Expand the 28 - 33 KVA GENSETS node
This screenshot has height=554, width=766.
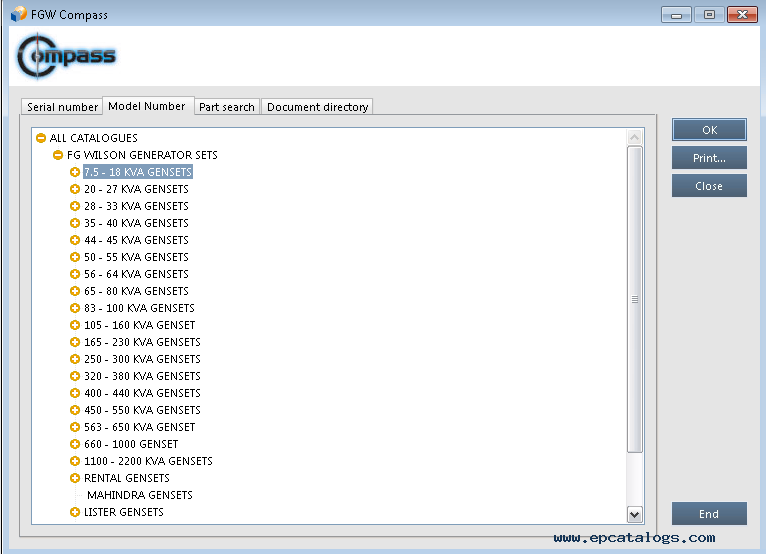75,206
